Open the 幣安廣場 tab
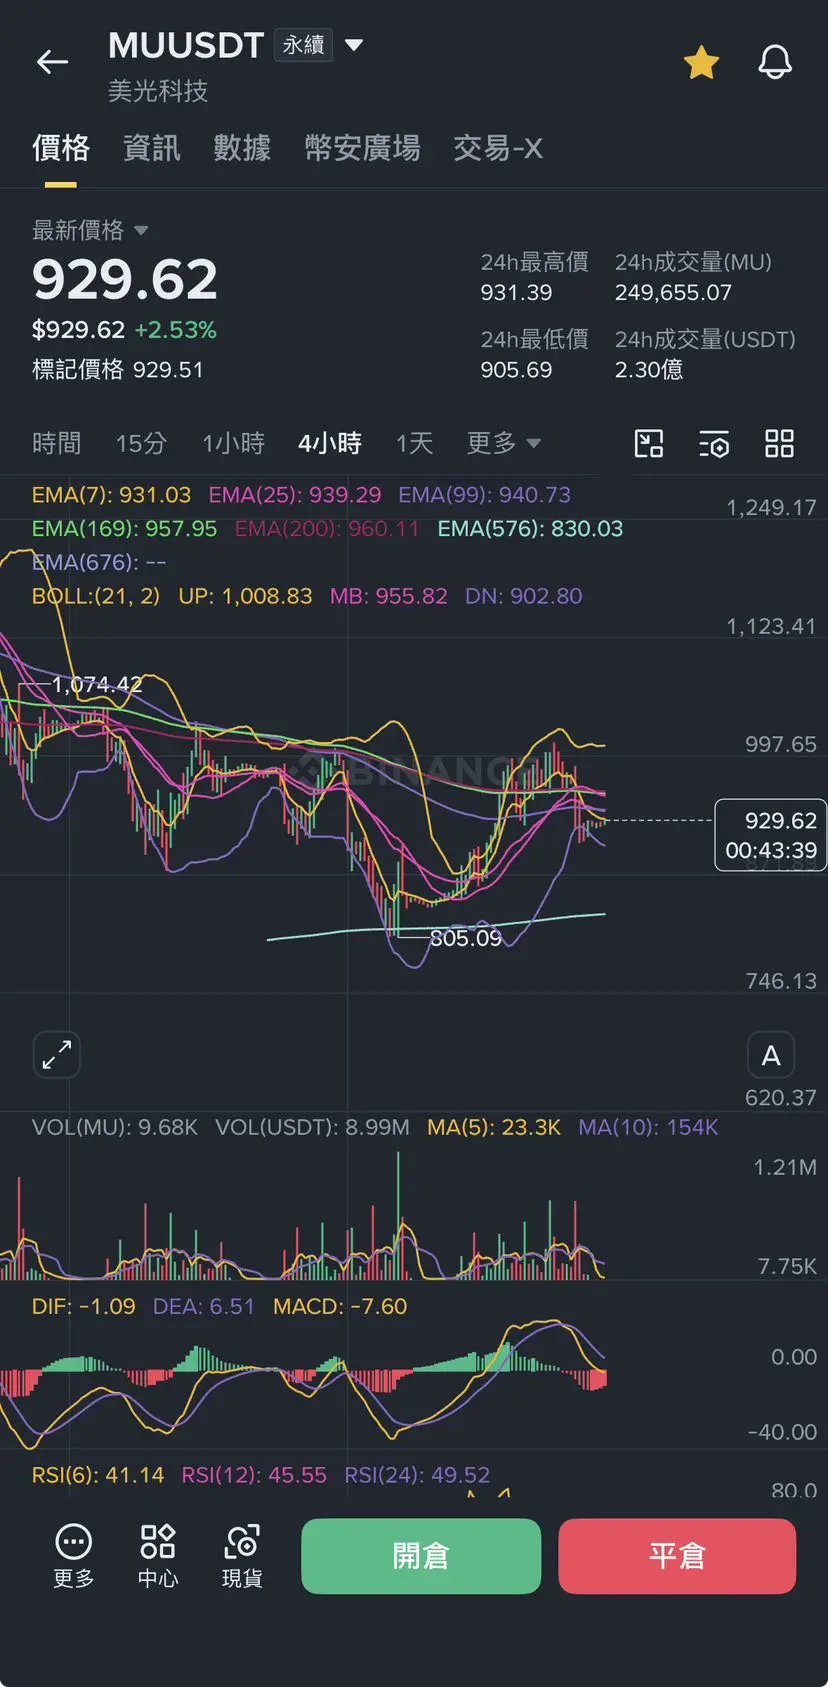This screenshot has height=1687, width=828. [x=362, y=148]
